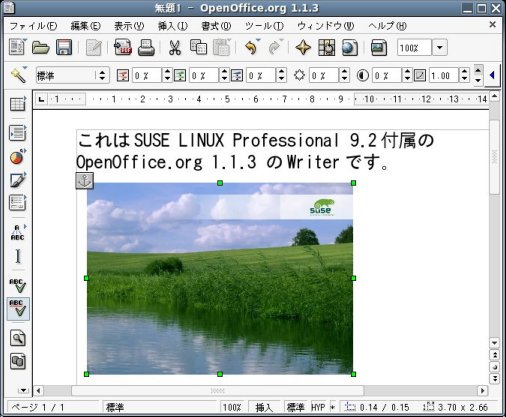Toggle HYP hyperlink mode in status bar
The image size is (506, 417).
pos(318,407)
